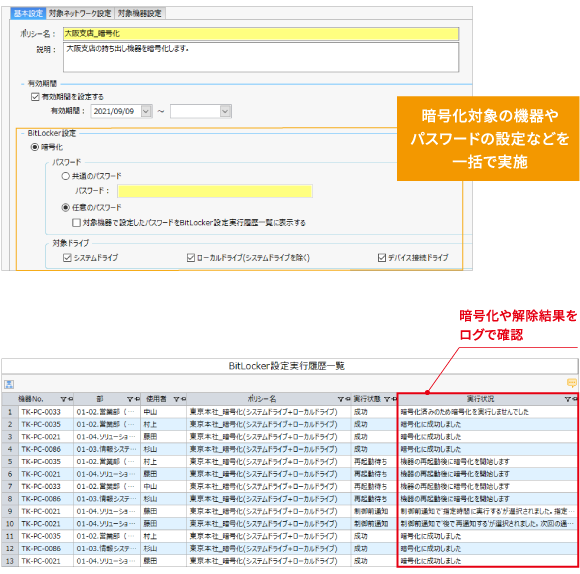Sort by the 使用者 column header
The height and width of the screenshot is (574, 580).
tap(156, 399)
